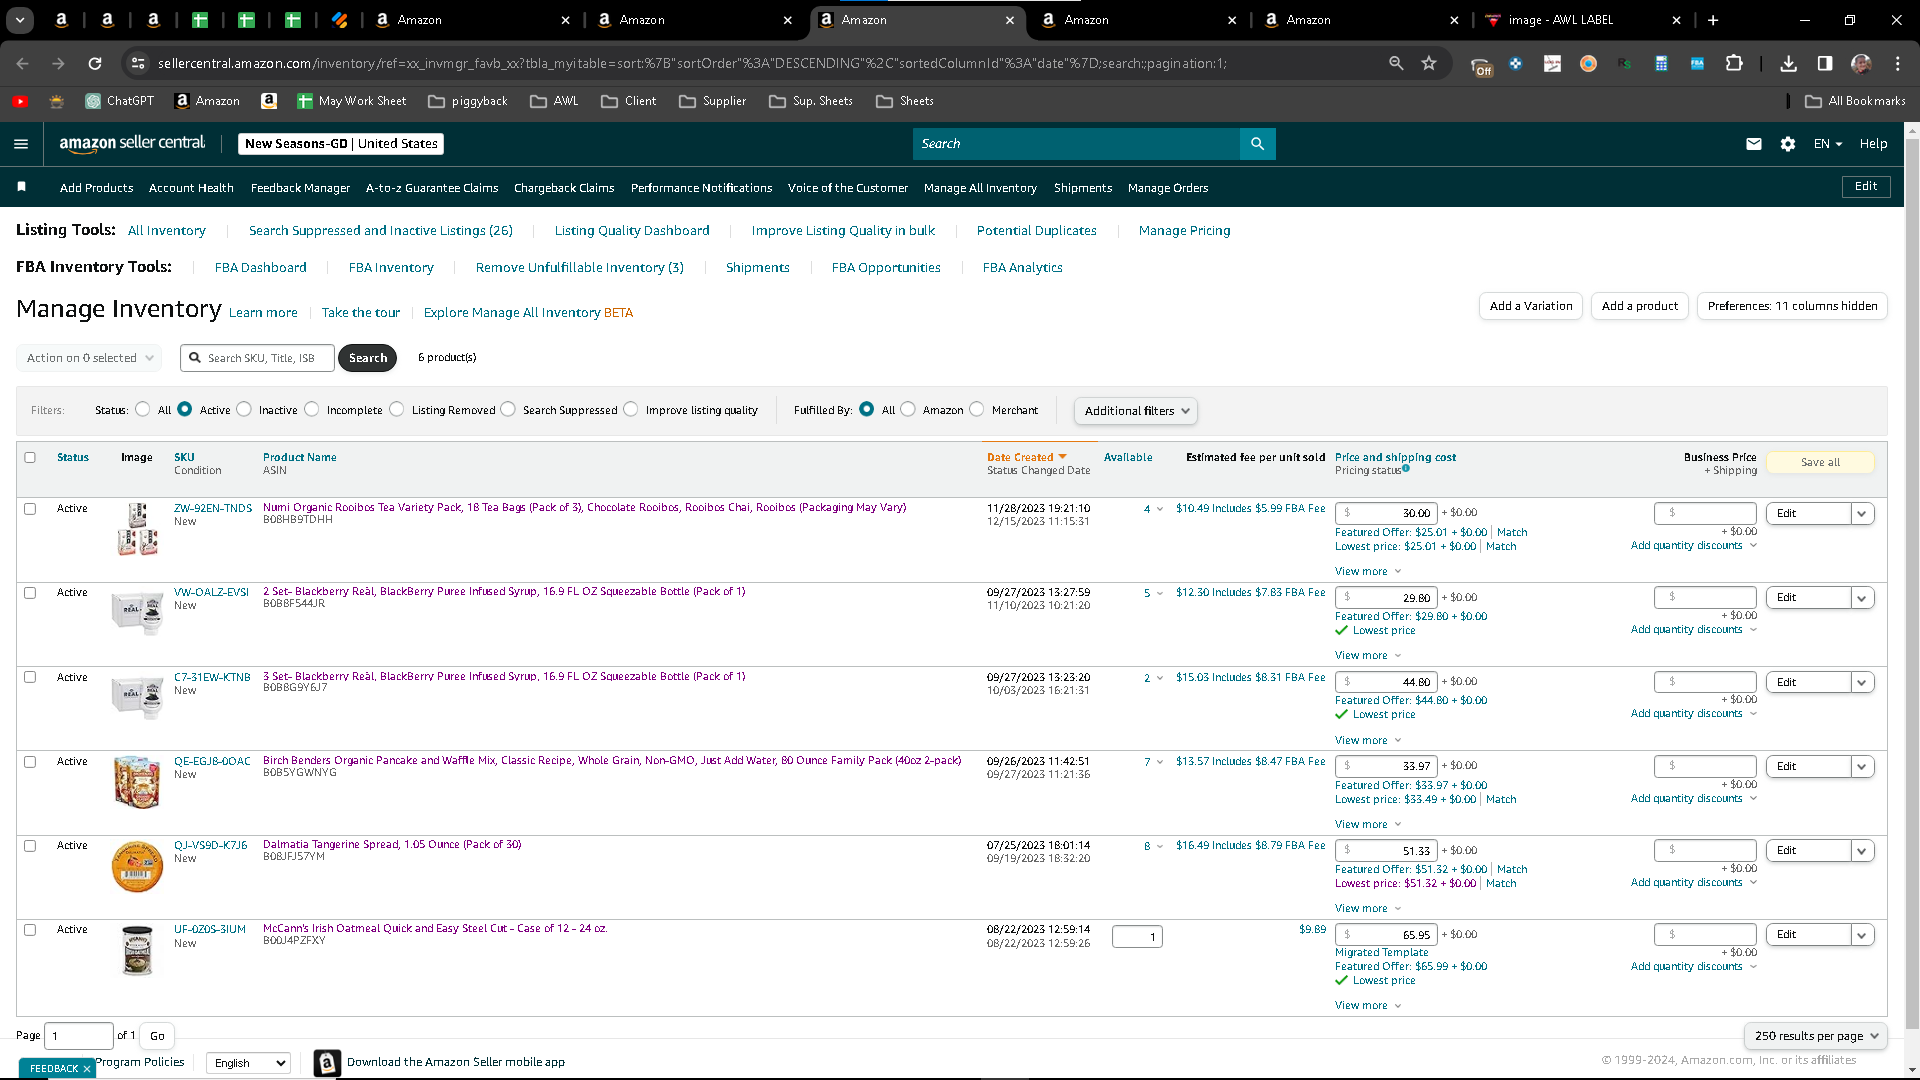Click the Amazon Seller Central logo
The width and height of the screenshot is (1920, 1080).
[132, 143]
